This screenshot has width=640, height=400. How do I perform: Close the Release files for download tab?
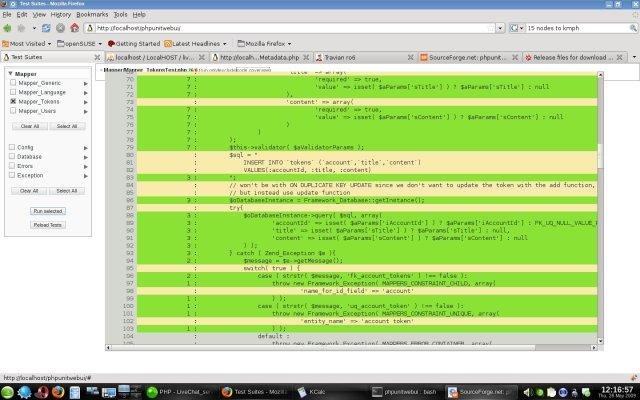tap(620, 57)
